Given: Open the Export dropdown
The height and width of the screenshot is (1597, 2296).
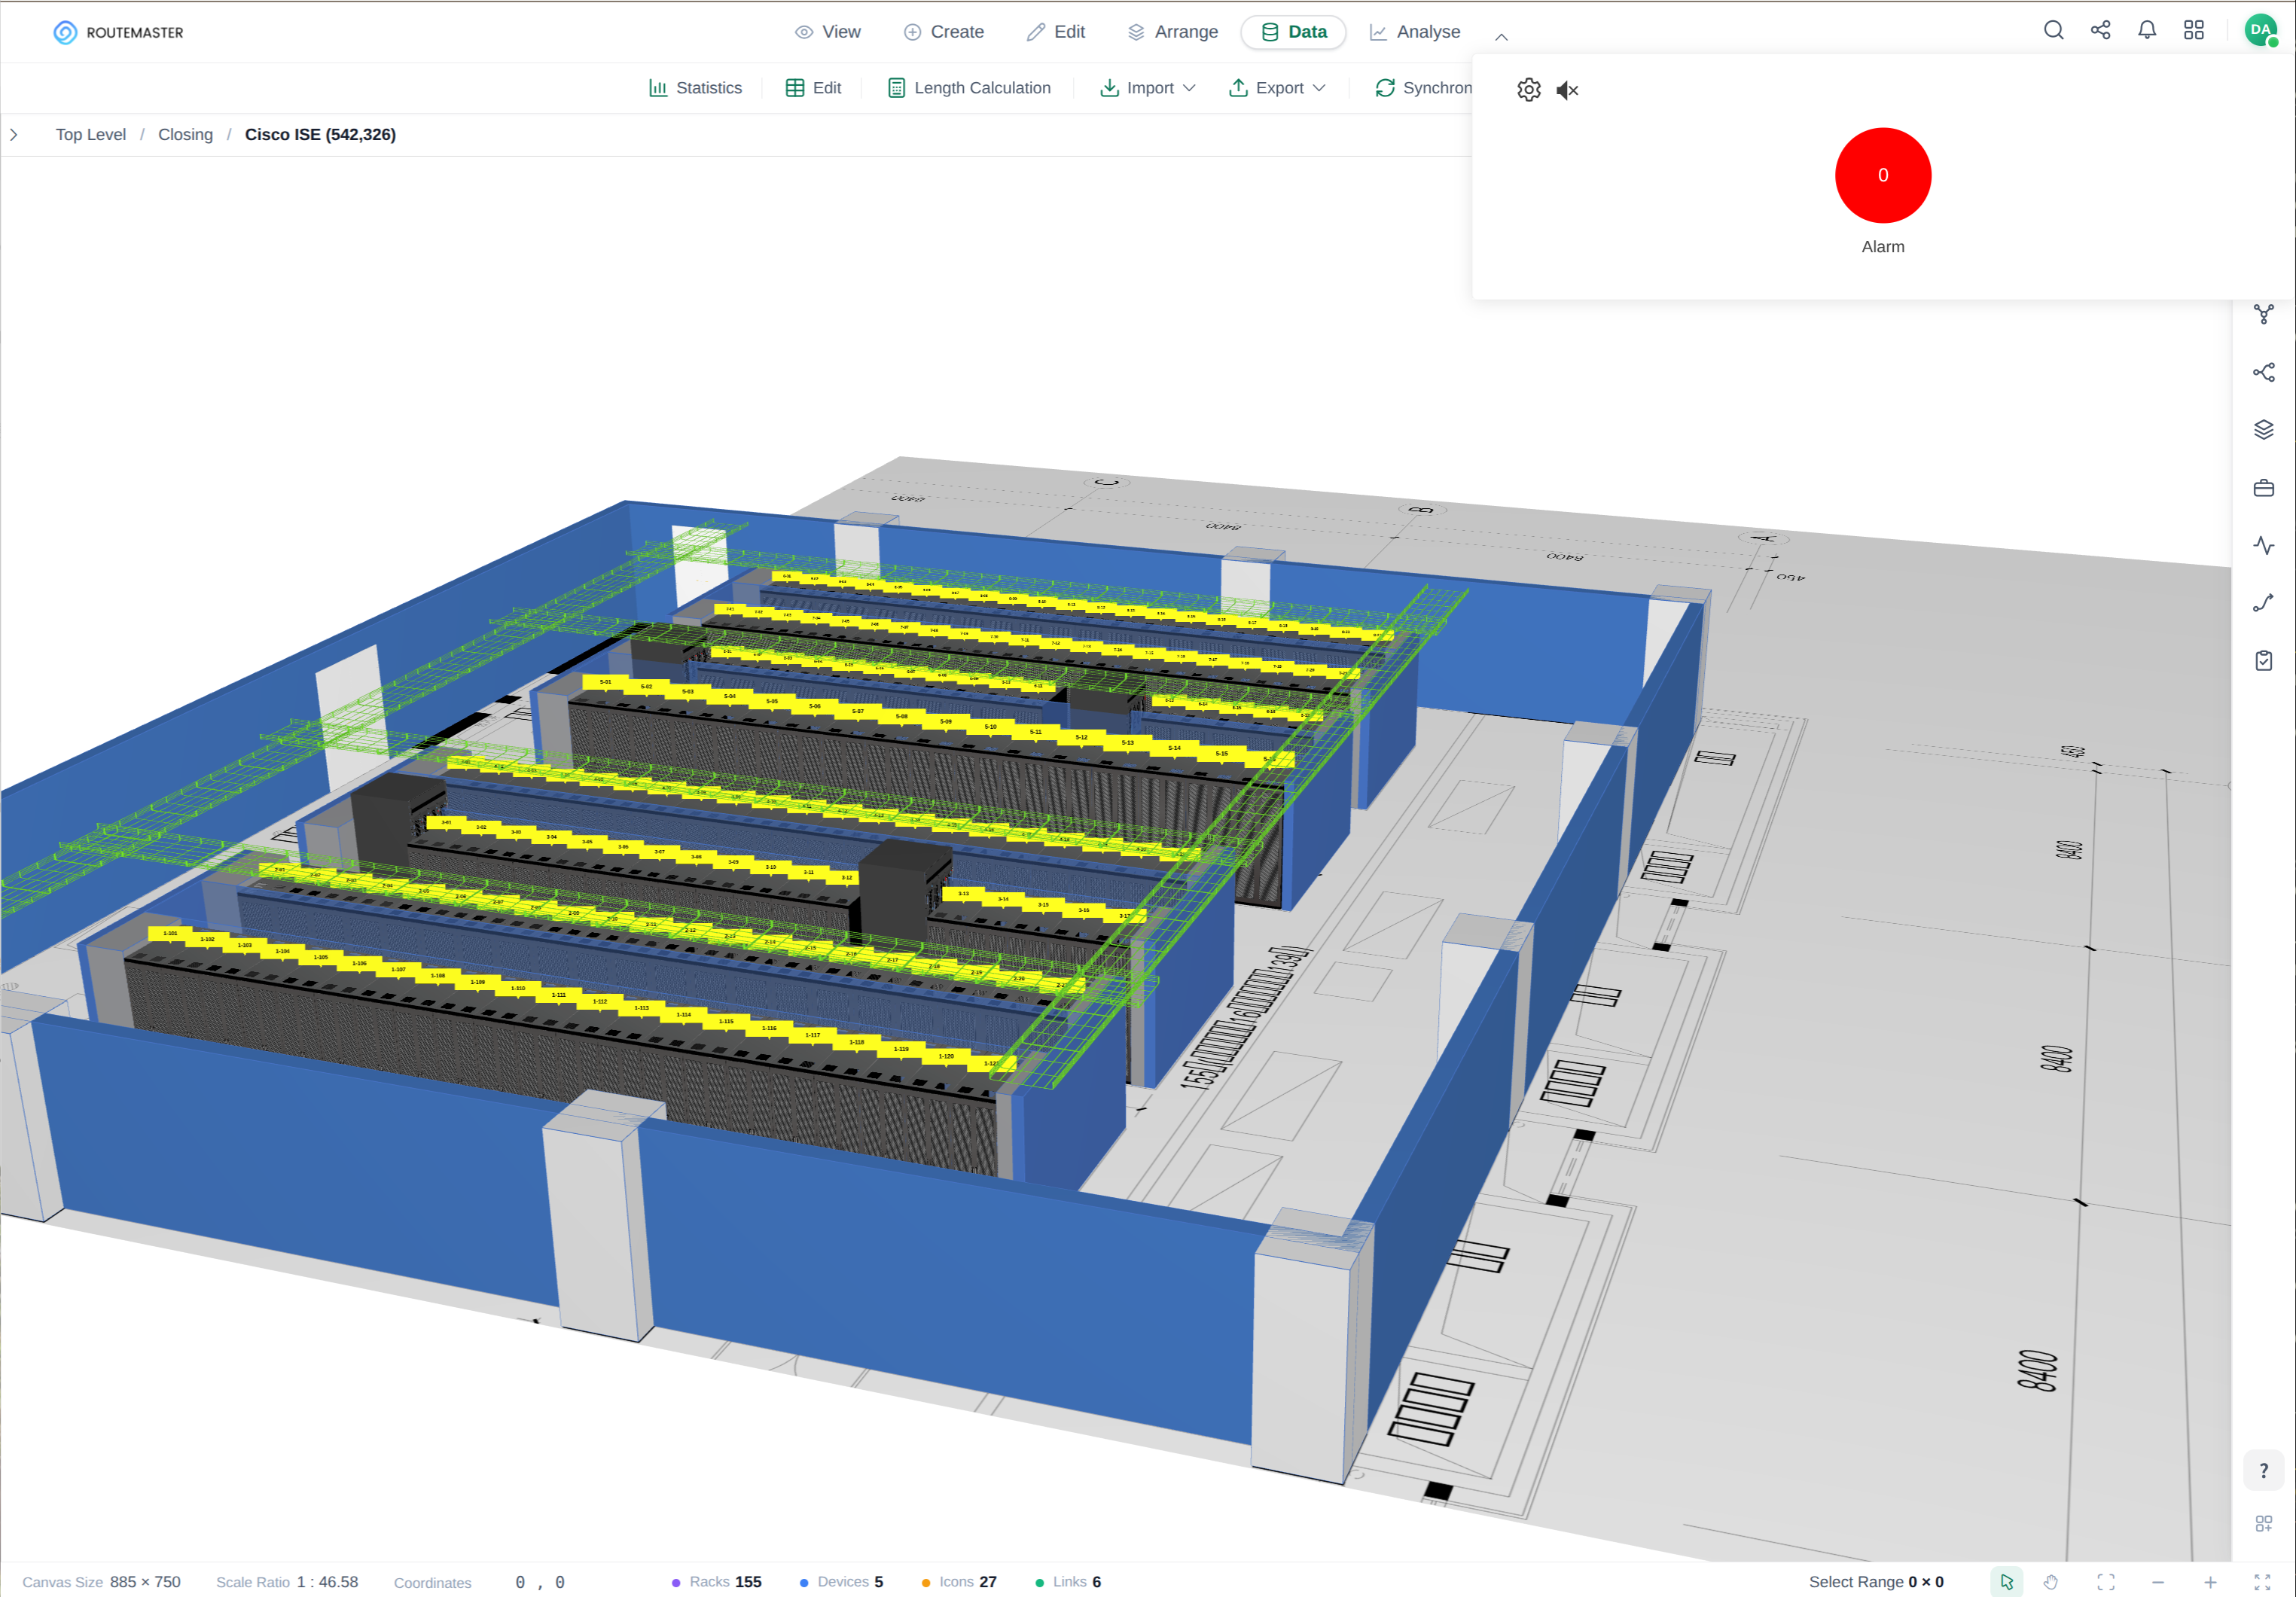Looking at the screenshot, I should (x=1277, y=88).
